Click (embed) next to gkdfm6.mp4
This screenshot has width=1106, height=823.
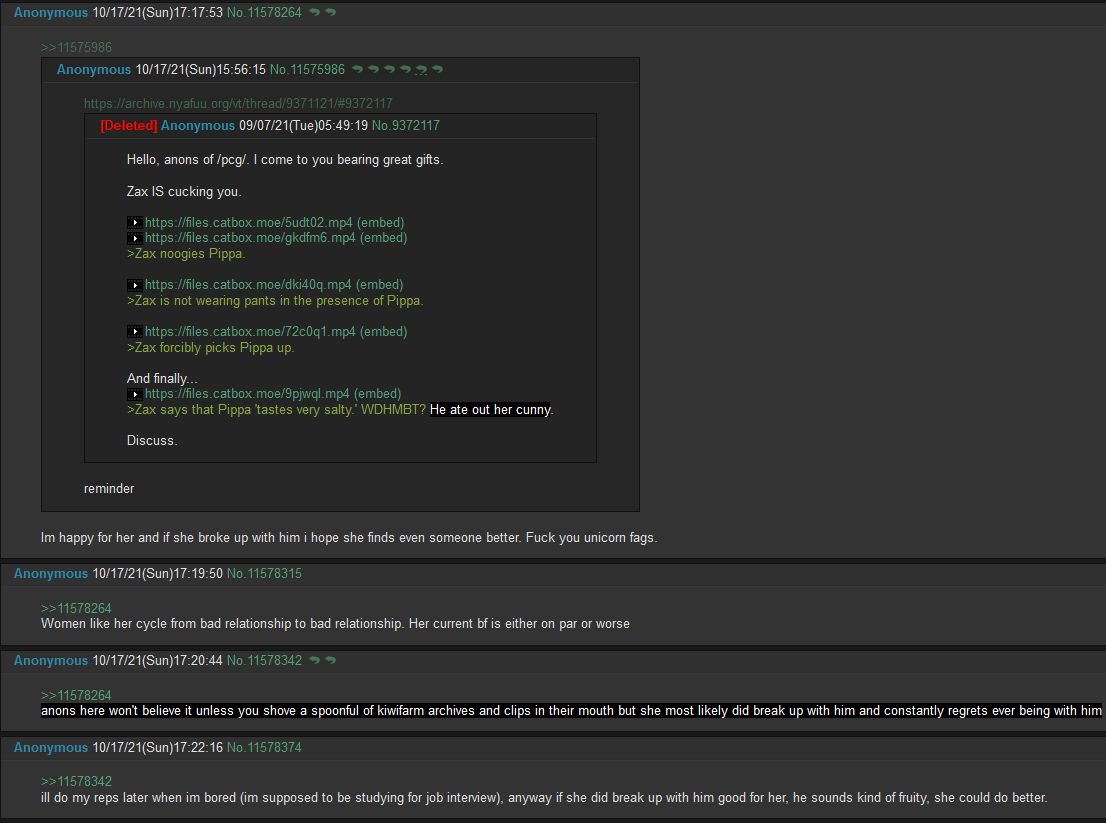pyautogui.click(x=384, y=238)
